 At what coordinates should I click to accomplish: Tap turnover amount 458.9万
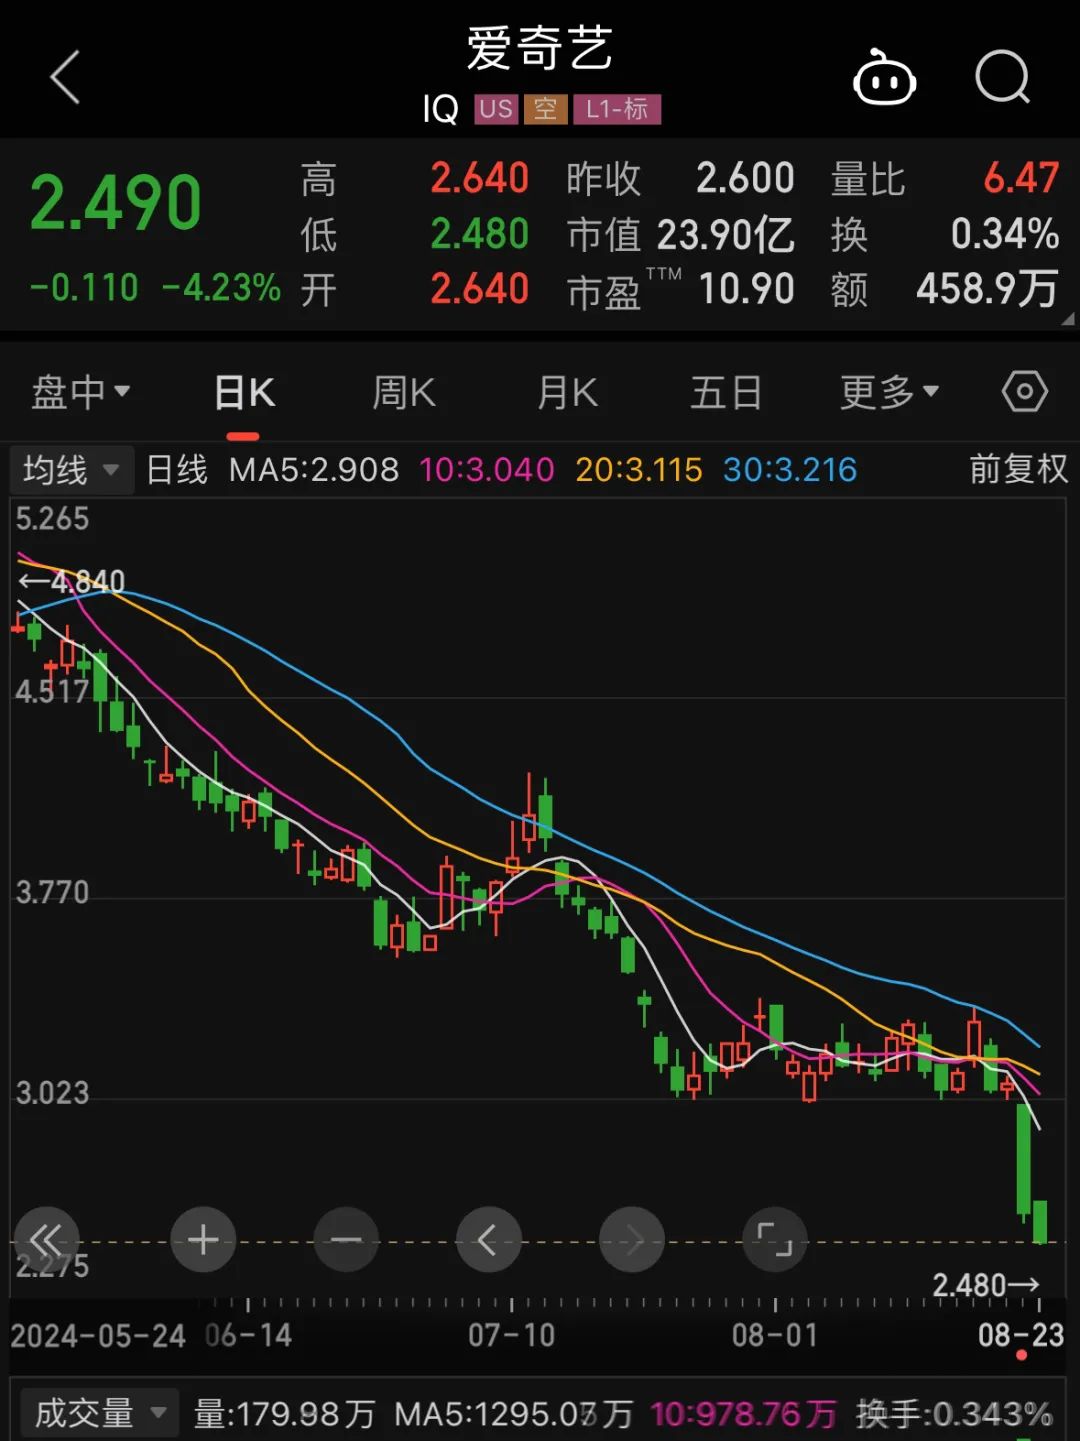pos(987,289)
